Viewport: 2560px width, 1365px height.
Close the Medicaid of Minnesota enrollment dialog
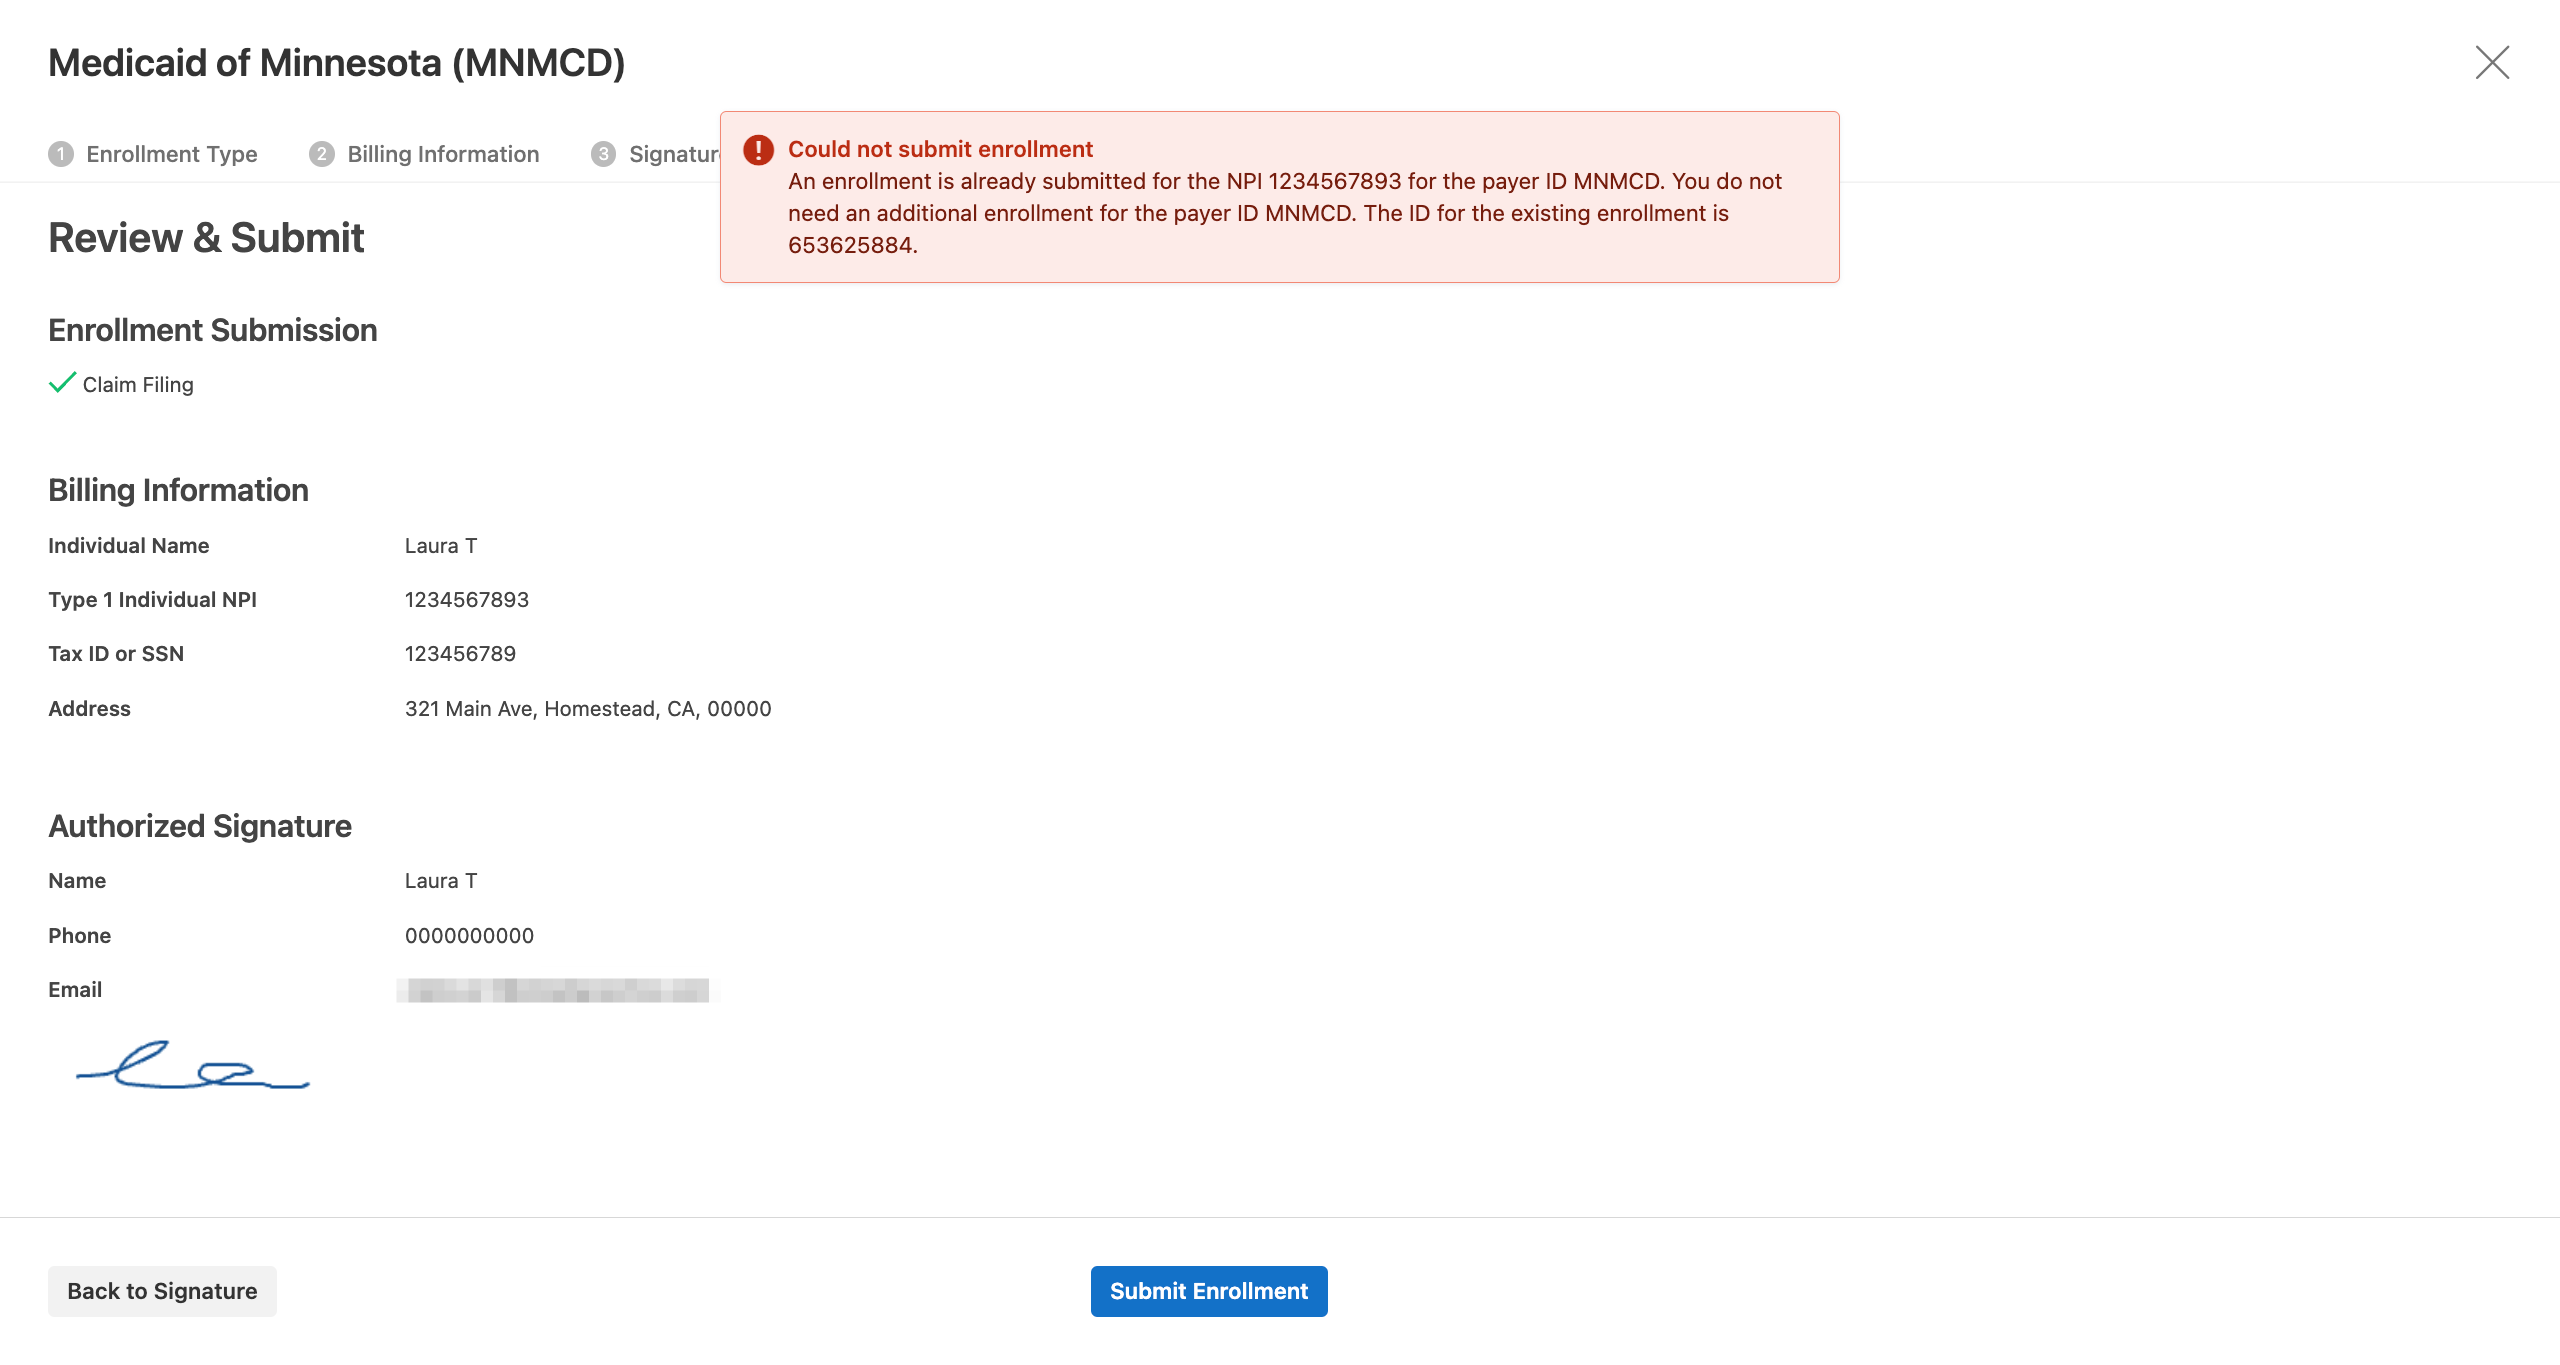tap(2492, 62)
